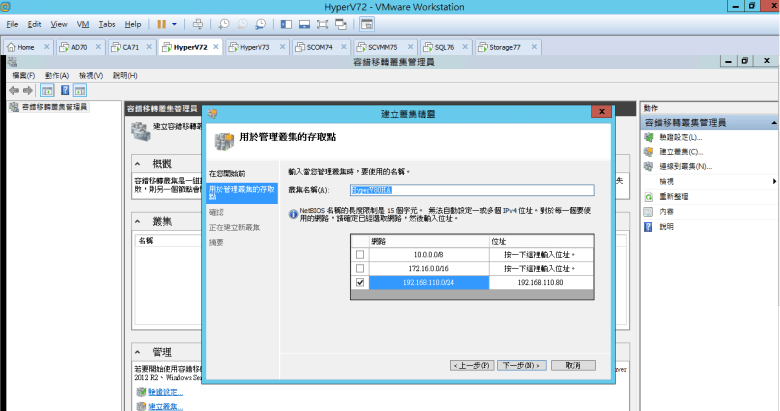Image resolution: width=780 pixels, height=411 pixels.
Task: Check the 10.0.0.0/8 network checkbox
Action: [x=360, y=255]
